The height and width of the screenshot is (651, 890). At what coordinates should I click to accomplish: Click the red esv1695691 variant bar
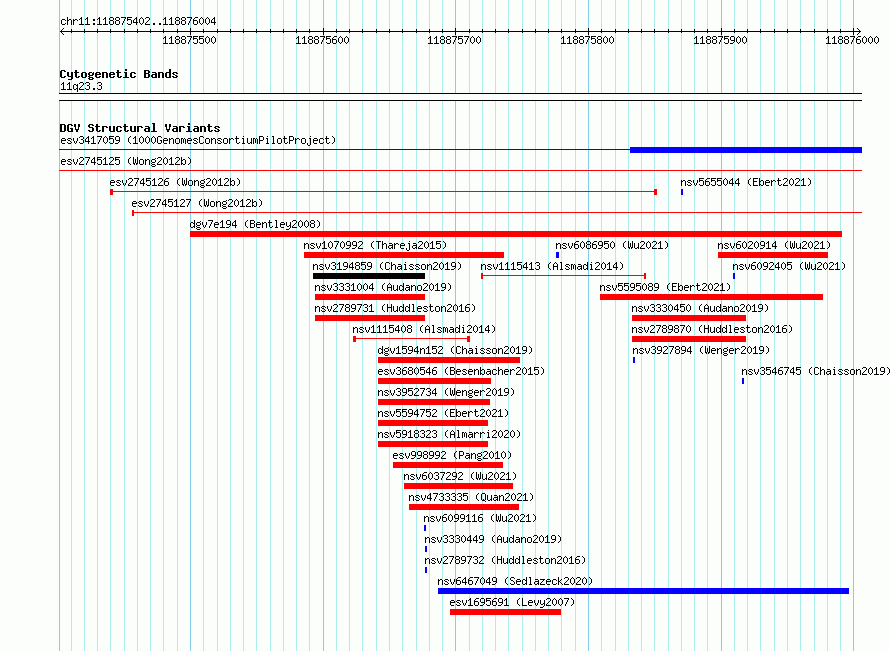point(505,612)
